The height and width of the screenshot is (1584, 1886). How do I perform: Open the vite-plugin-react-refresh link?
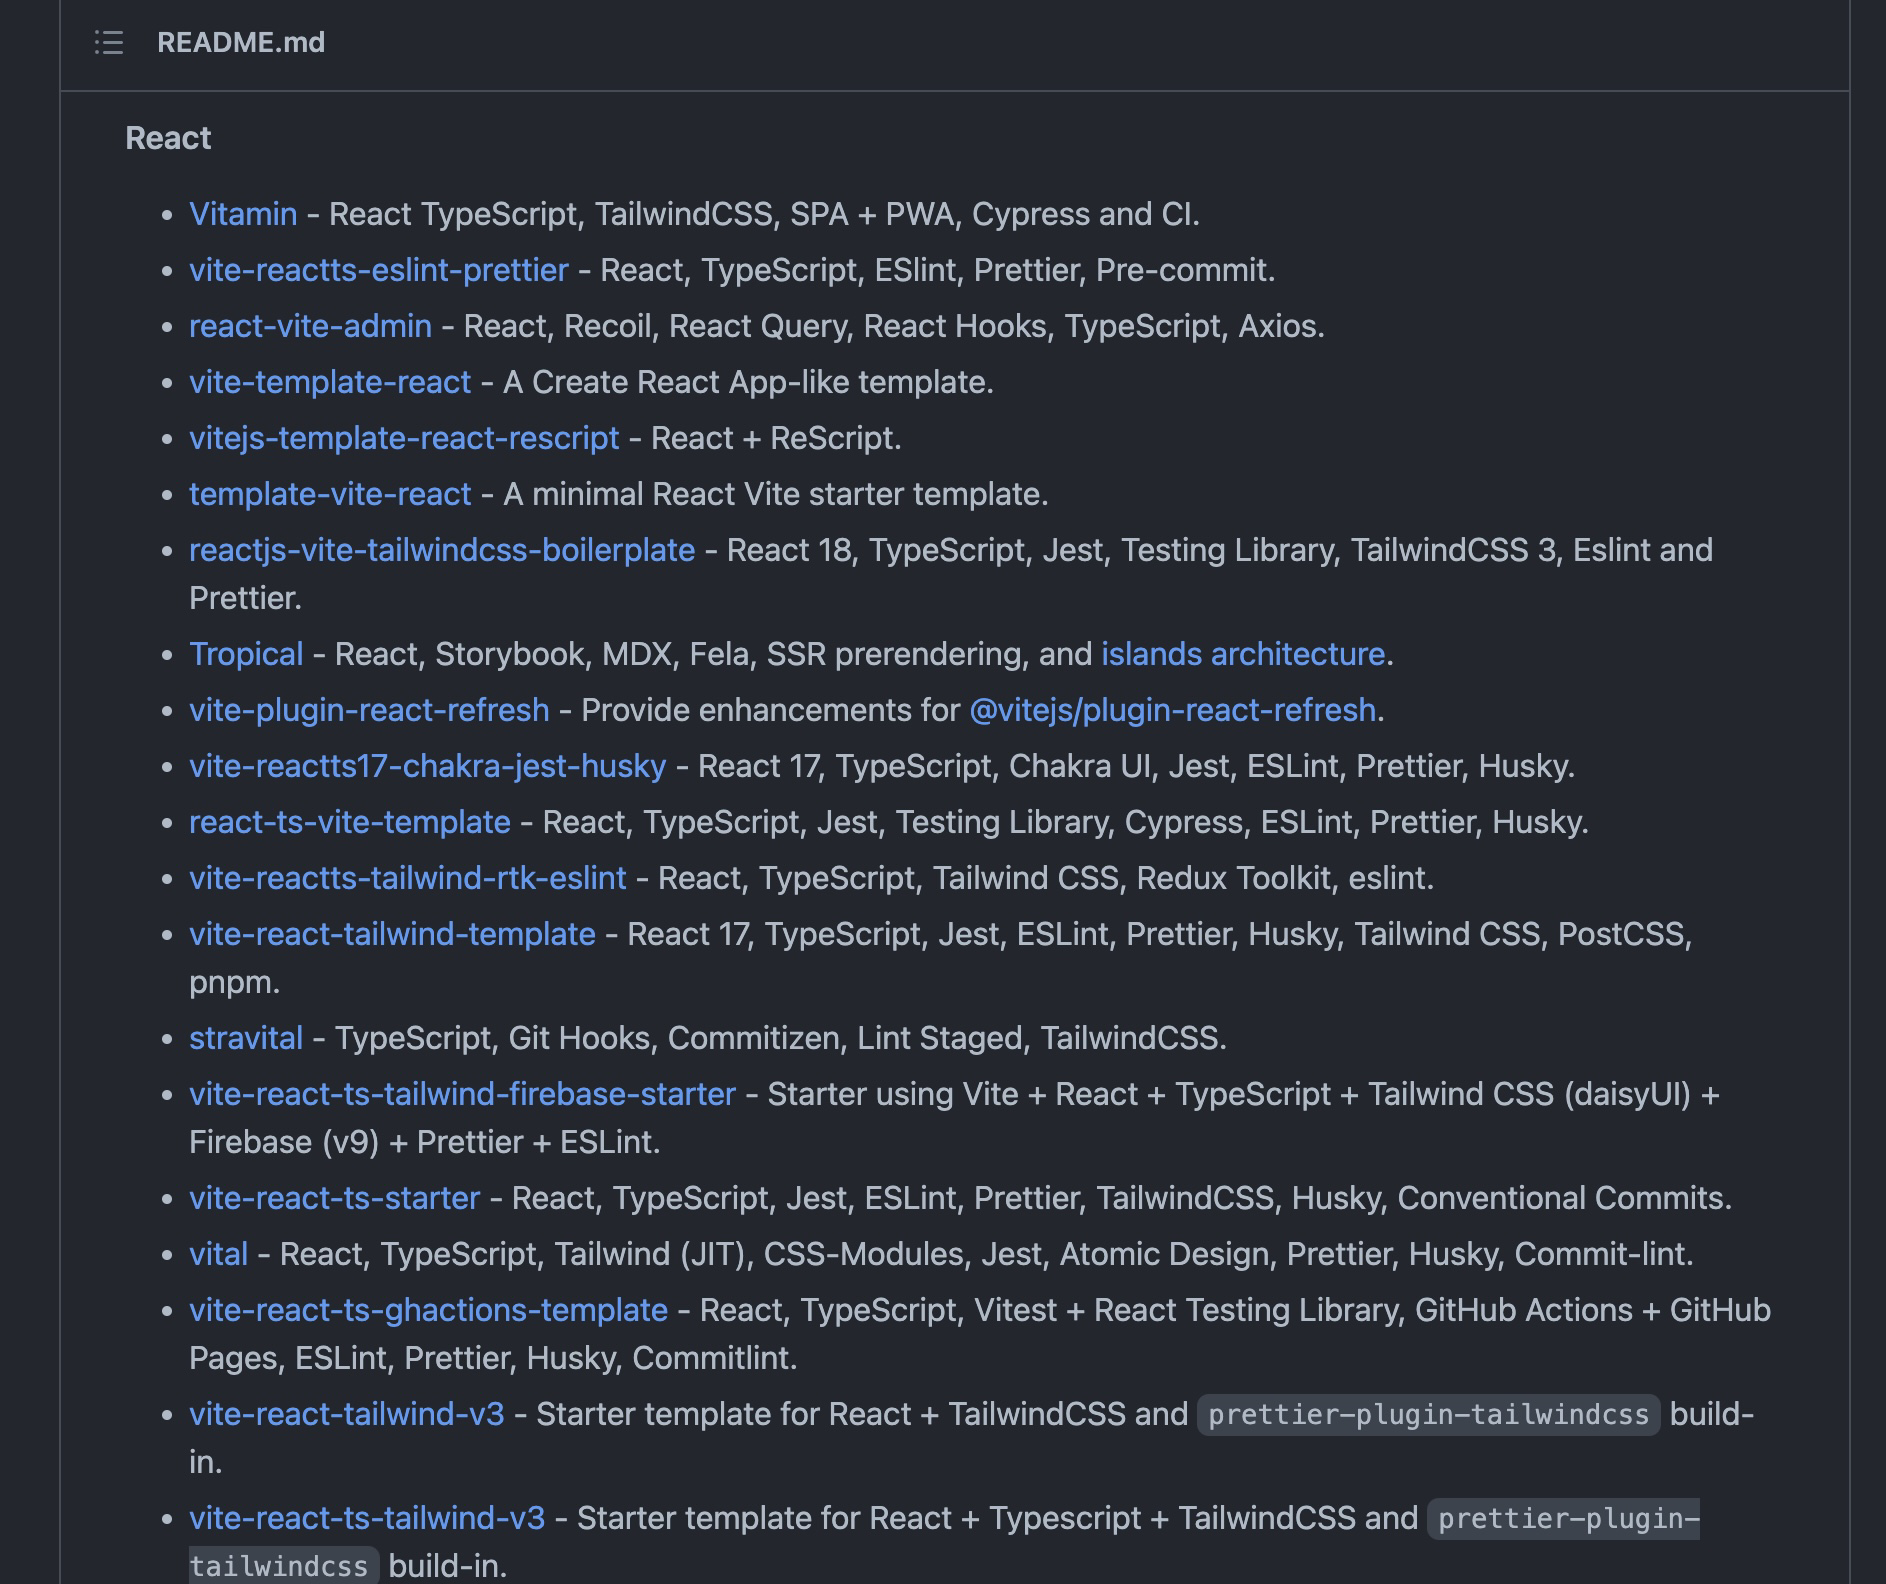pyautogui.click(x=369, y=710)
